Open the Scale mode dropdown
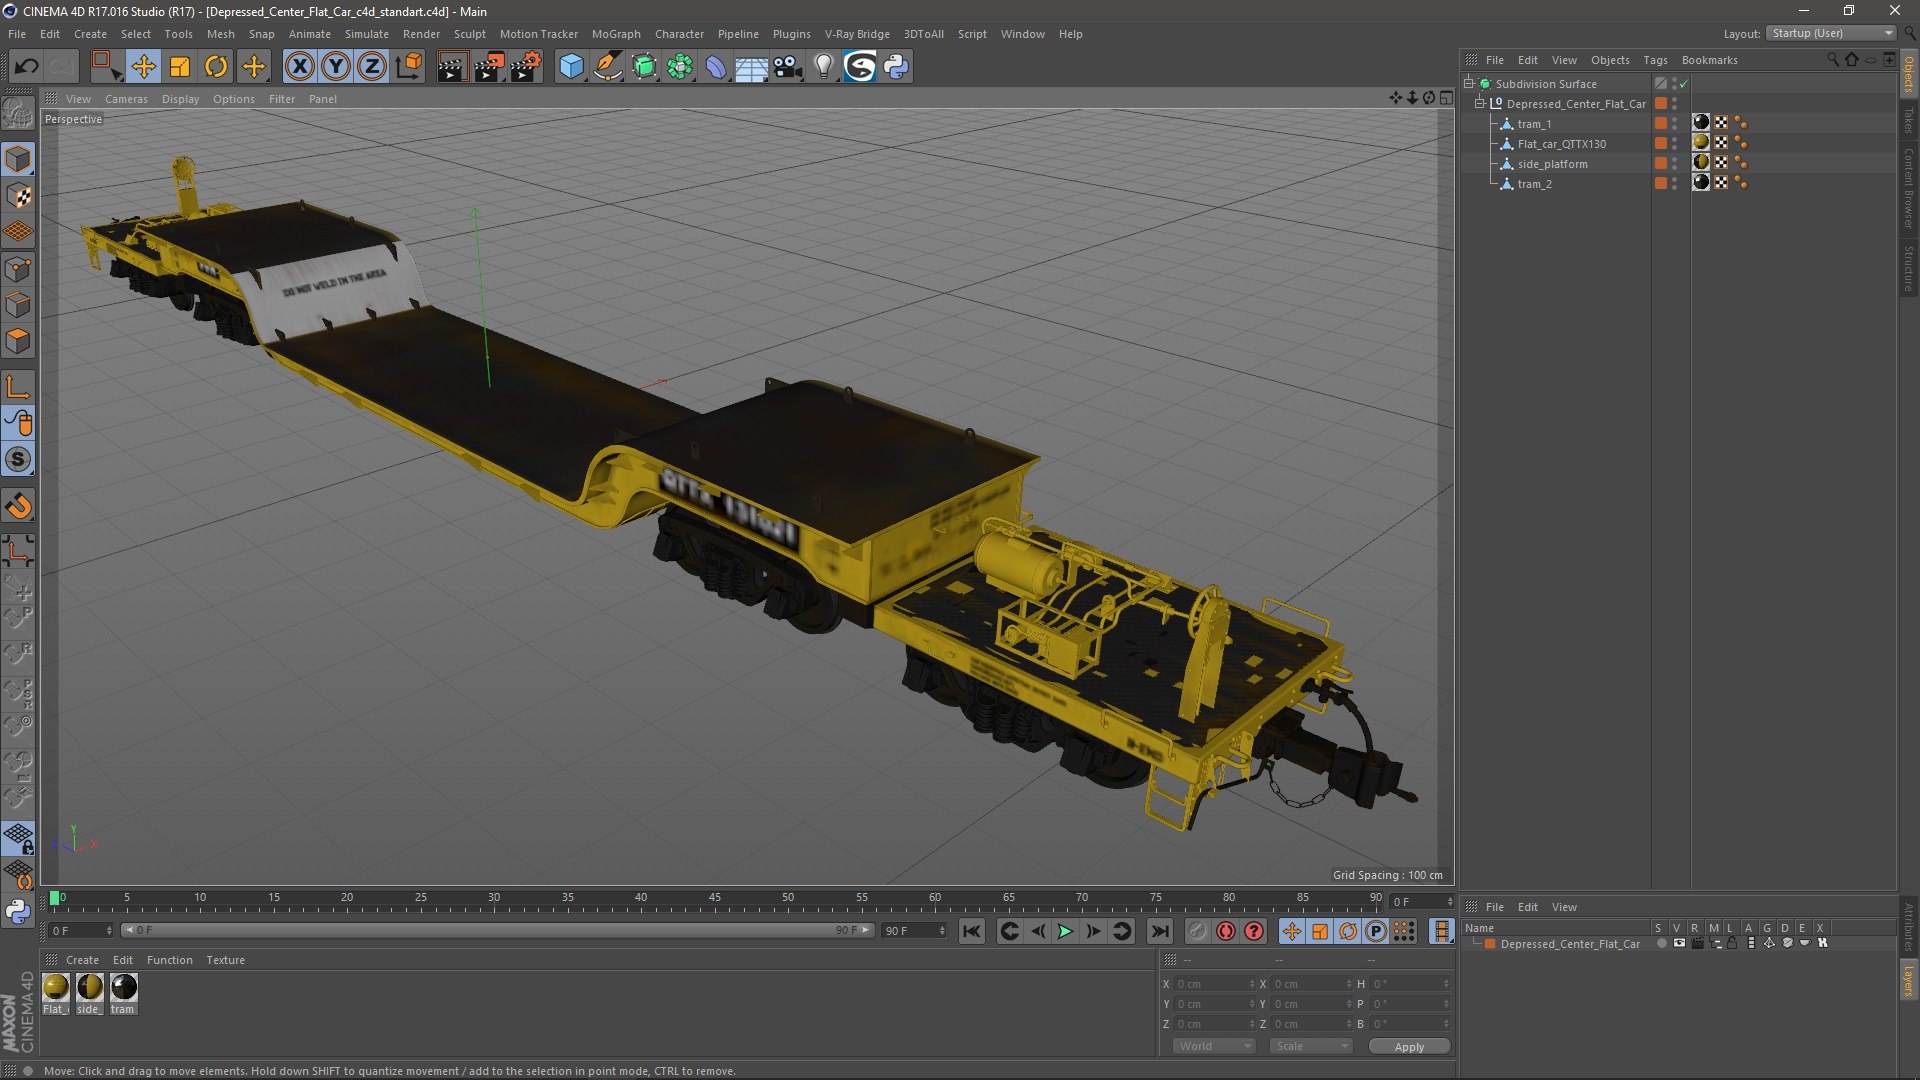 point(1311,1046)
